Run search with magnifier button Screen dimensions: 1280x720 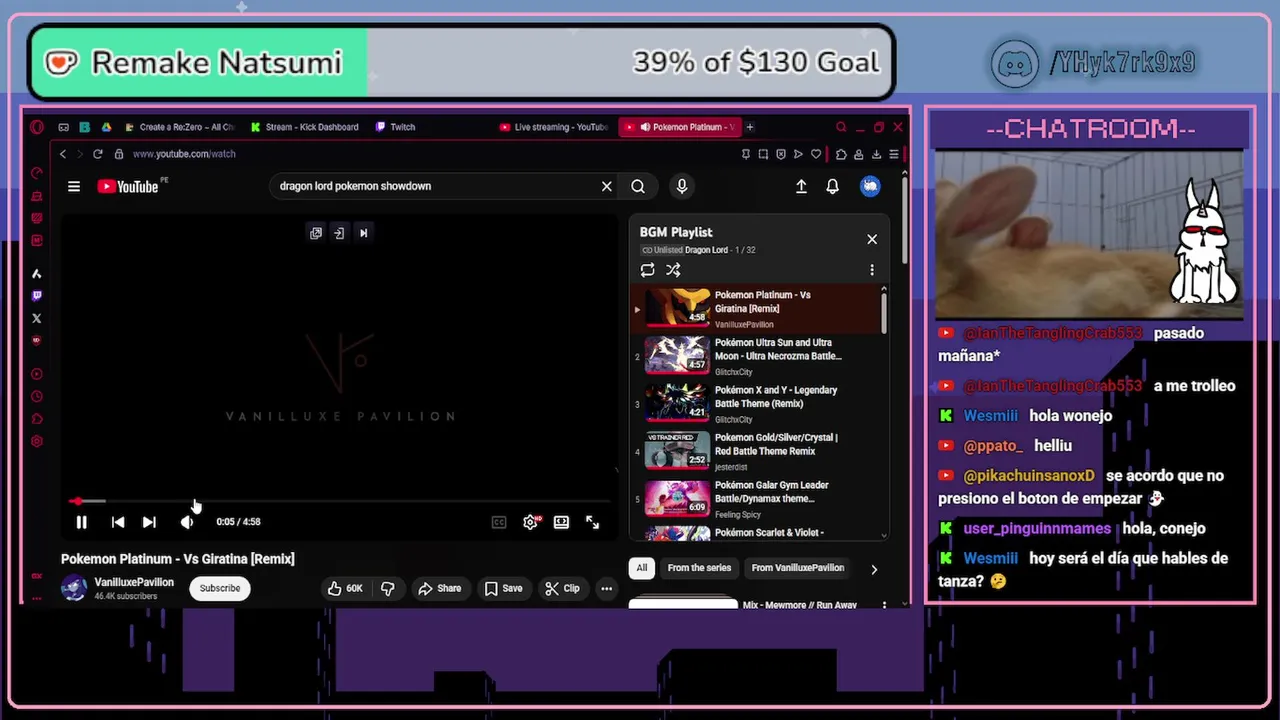[638, 186]
